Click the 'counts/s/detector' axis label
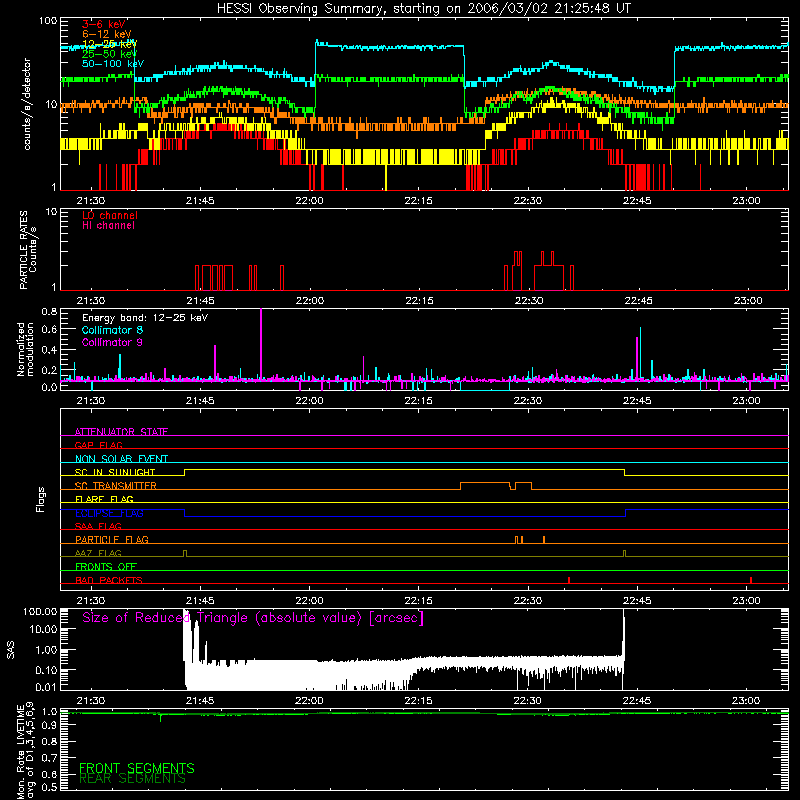 click(x=27, y=104)
